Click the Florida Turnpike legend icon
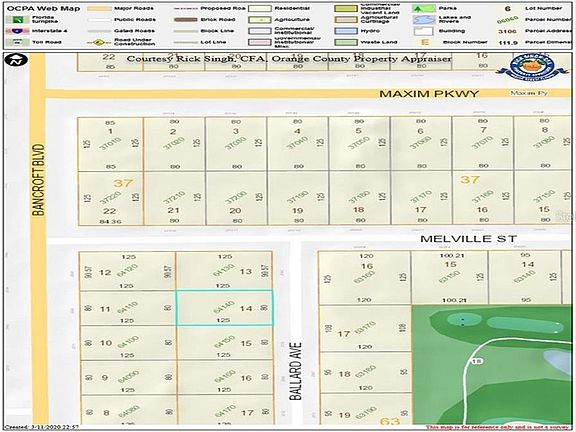Image resolution: width=576 pixels, height=432 pixels. (18, 19)
